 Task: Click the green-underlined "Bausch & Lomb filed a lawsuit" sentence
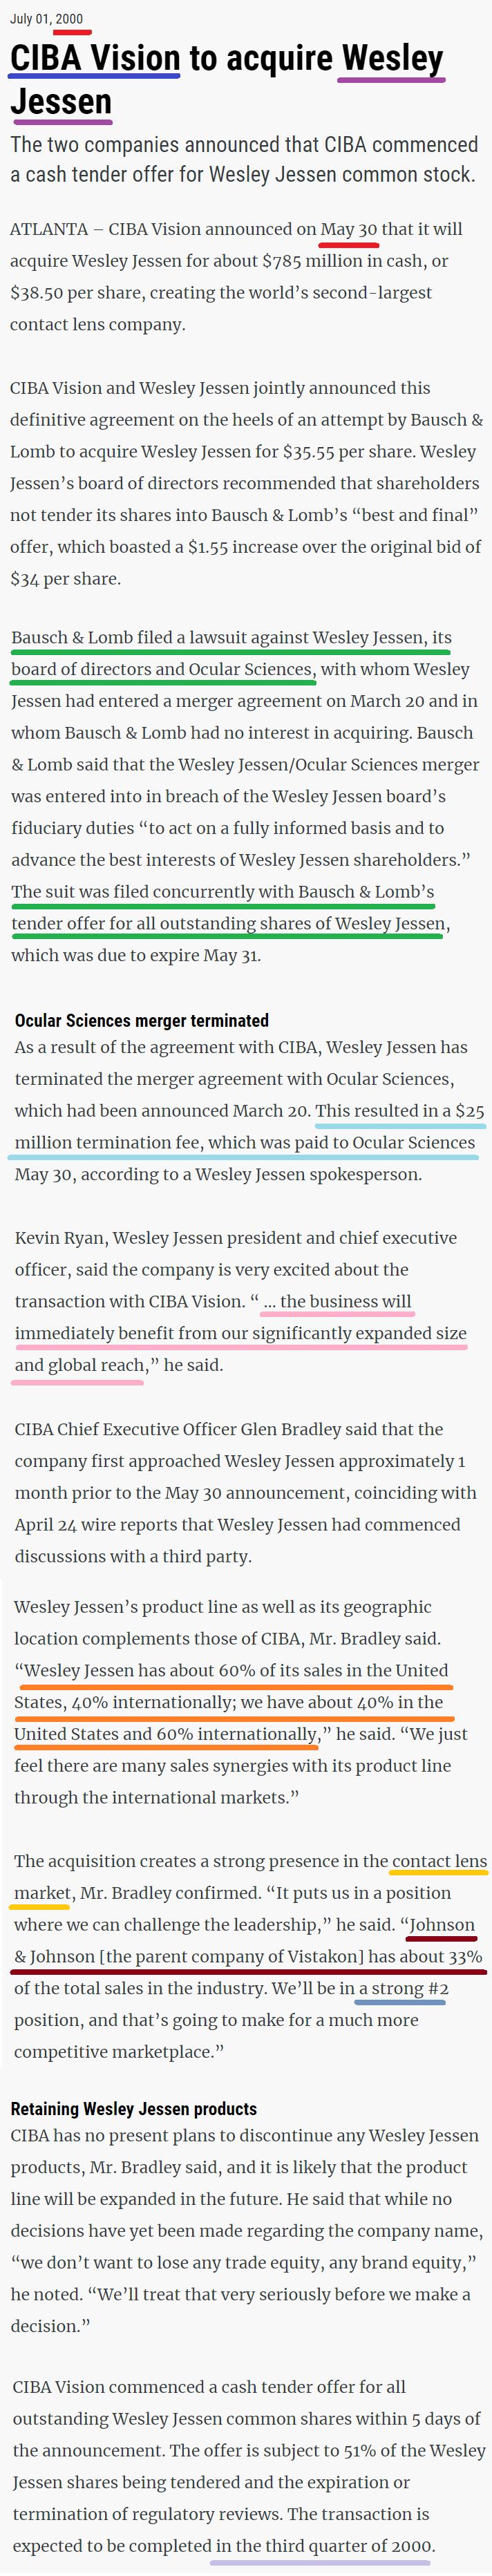[x=230, y=638]
